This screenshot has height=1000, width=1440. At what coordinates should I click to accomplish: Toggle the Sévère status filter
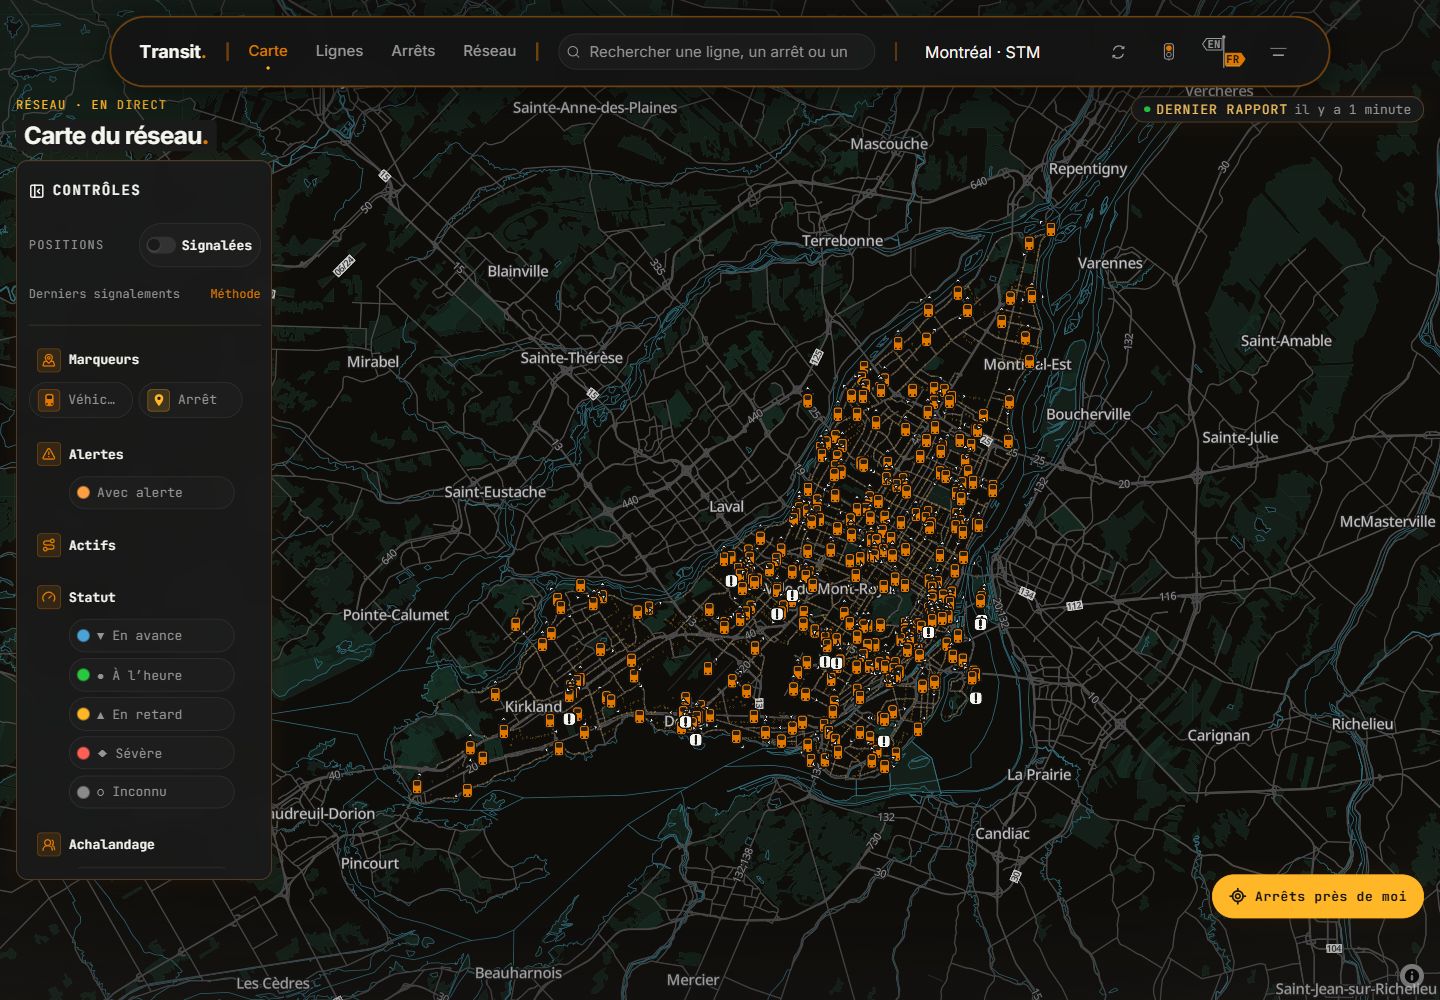point(151,753)
